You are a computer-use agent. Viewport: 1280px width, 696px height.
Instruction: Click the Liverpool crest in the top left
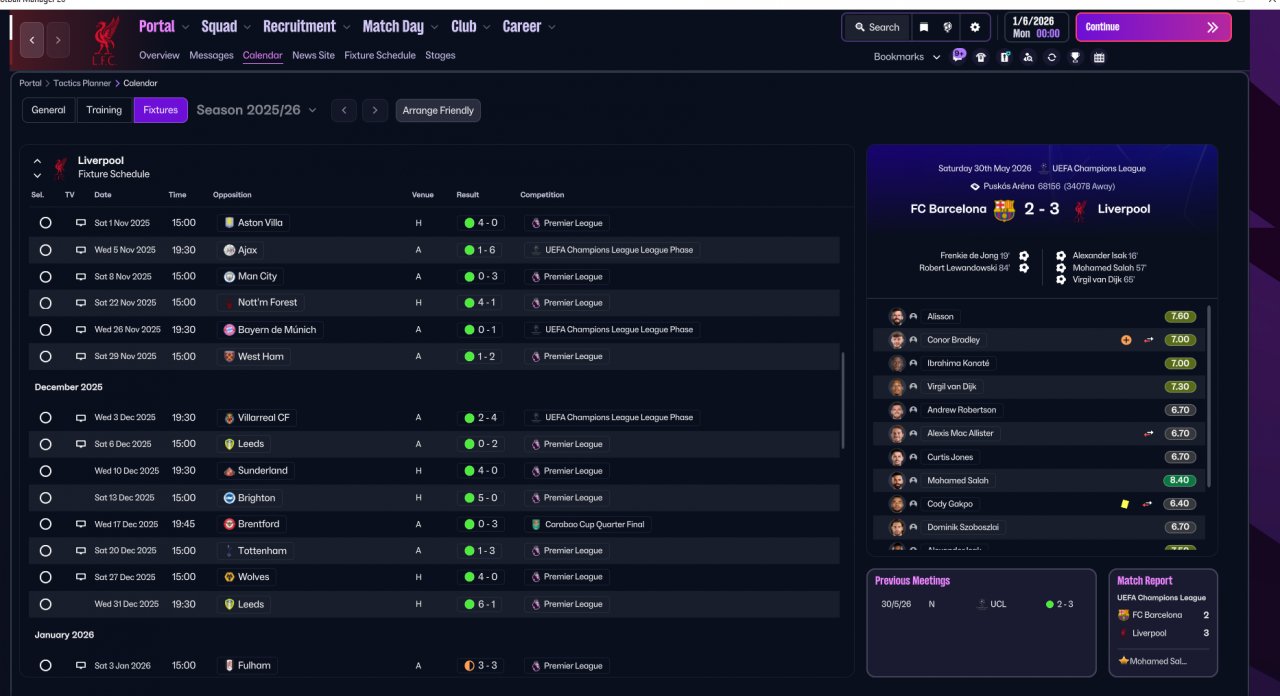pos(104,40)
